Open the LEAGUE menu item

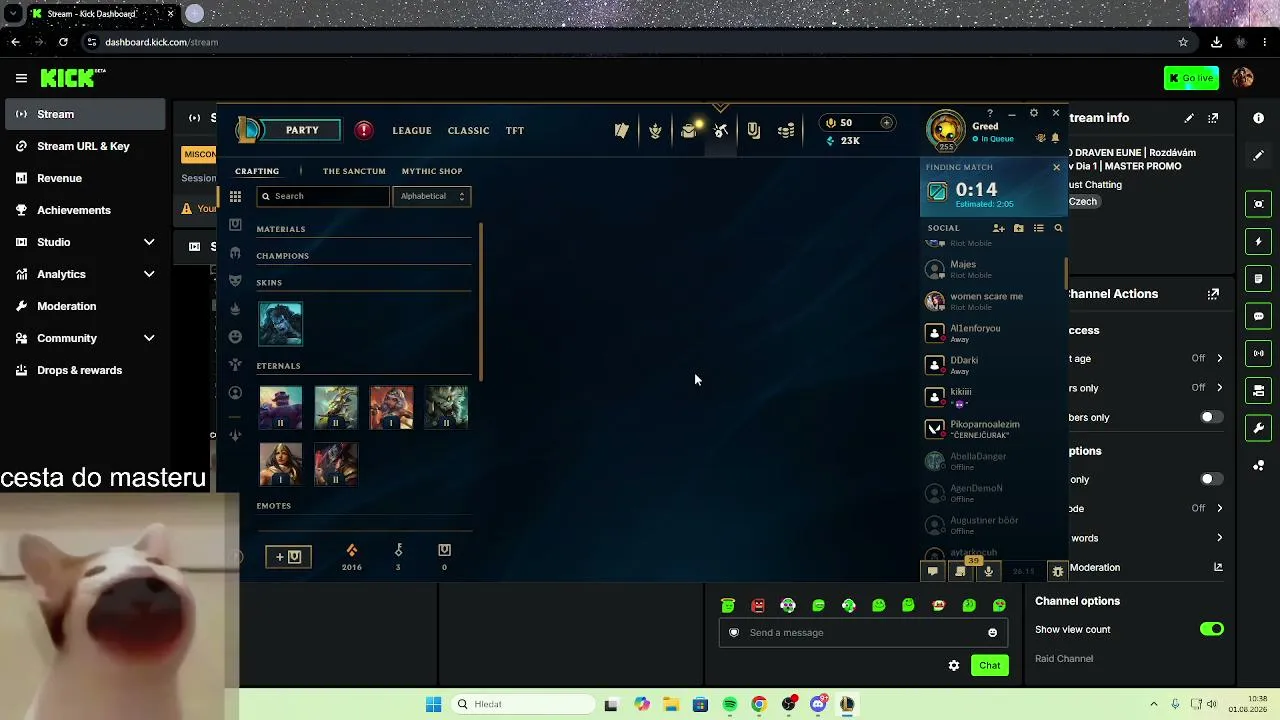pyautogui.click(x=412, y=131)
